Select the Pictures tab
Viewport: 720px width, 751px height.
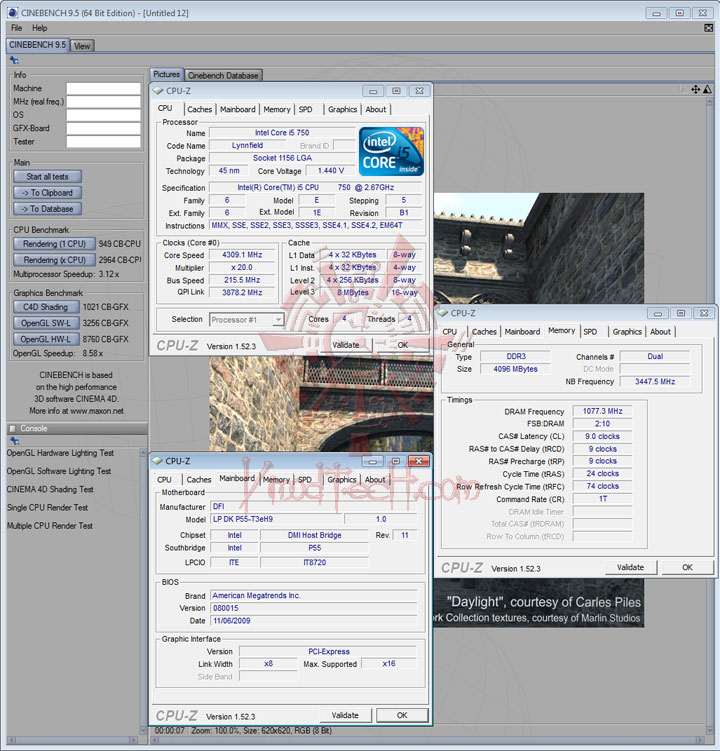pos(166,74)
